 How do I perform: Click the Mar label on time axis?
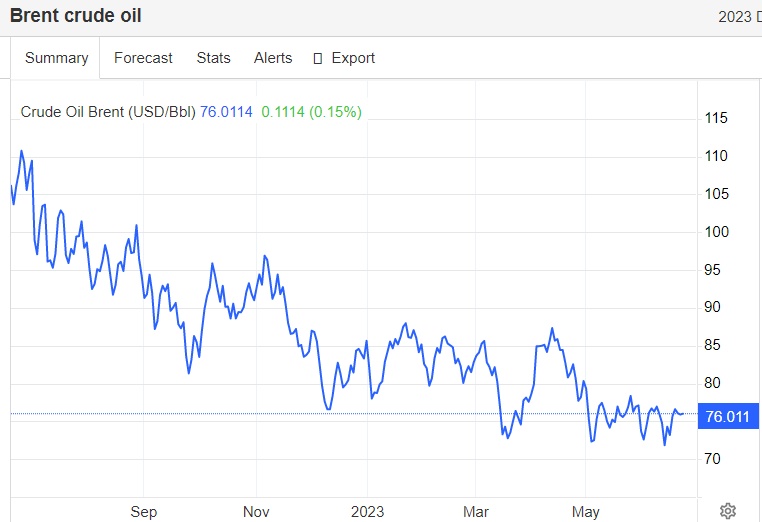click(476, 512)
